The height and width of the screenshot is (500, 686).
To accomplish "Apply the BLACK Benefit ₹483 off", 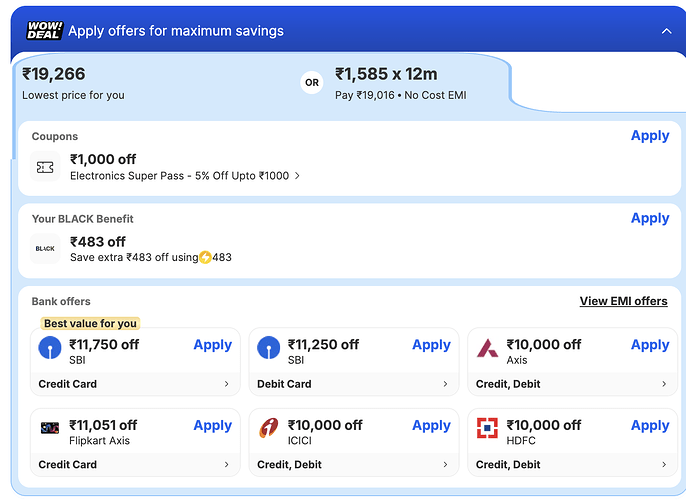I will click(x=650, y=218).
